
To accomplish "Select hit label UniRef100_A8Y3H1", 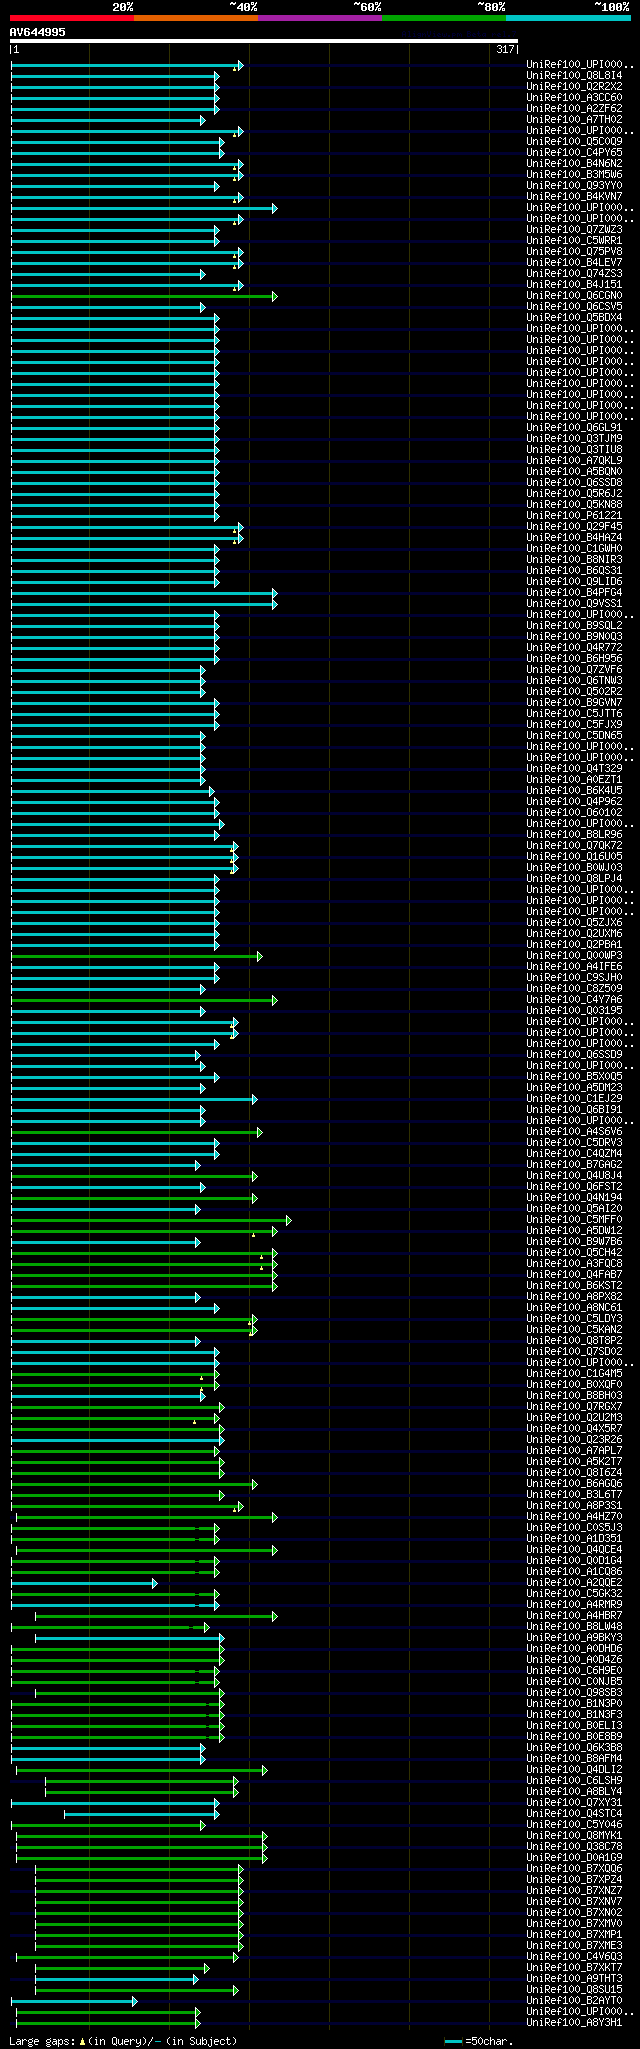I will coord(574,2022).
